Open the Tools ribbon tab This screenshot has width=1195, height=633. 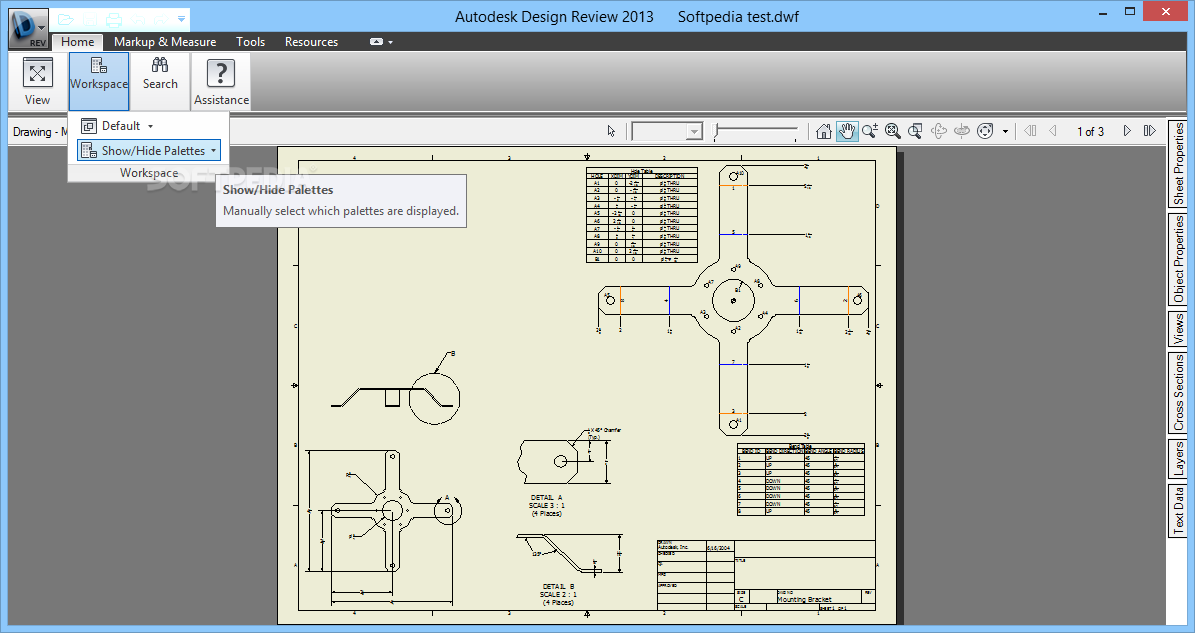(x=250, y=42)
